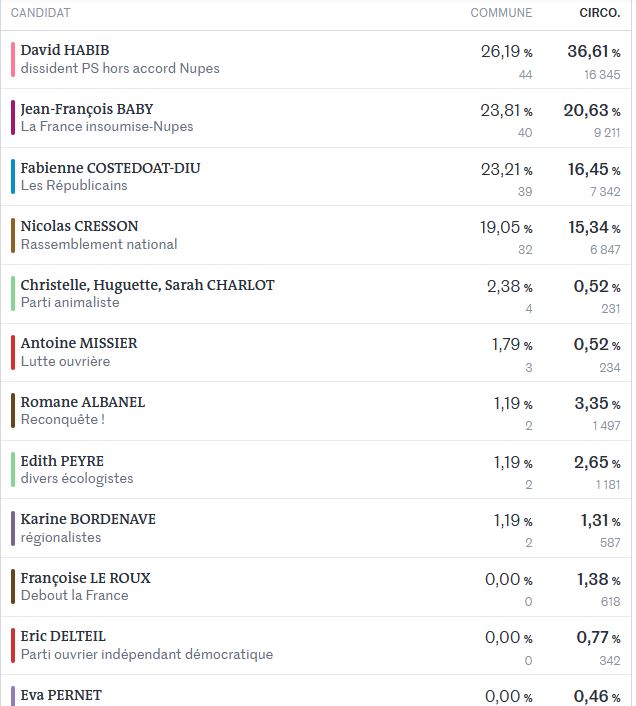
Task: Click the purple color bar beside Jean-François BABY
Action: point(13,118)
